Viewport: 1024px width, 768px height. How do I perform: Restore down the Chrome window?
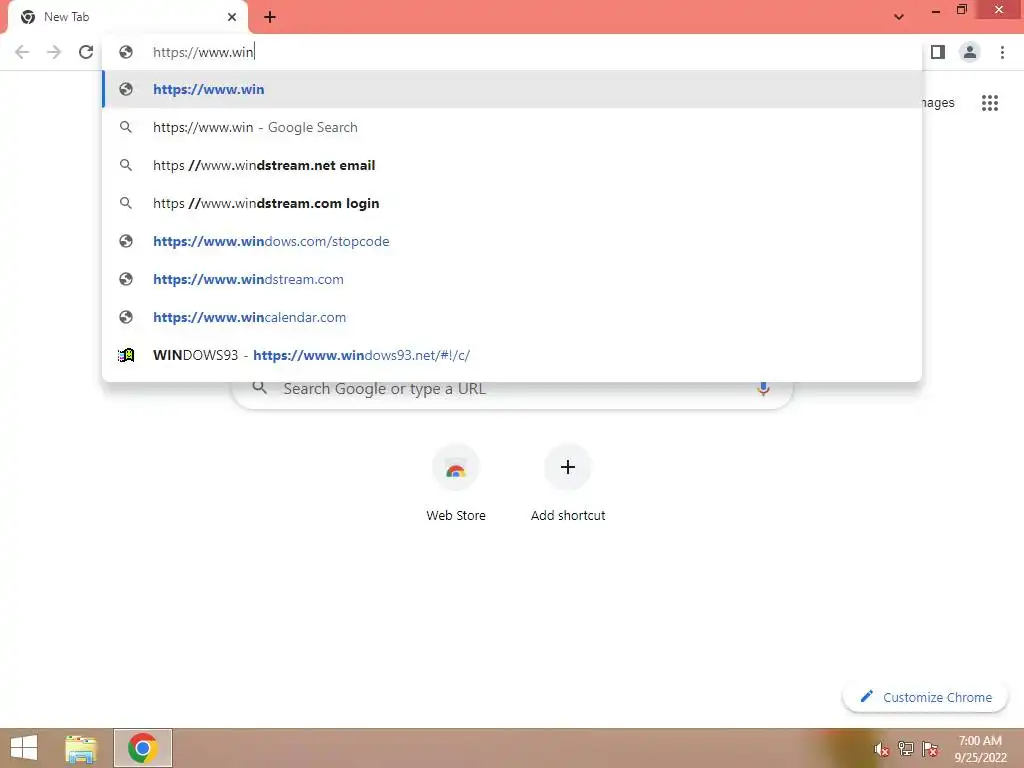tap(961, 10)
